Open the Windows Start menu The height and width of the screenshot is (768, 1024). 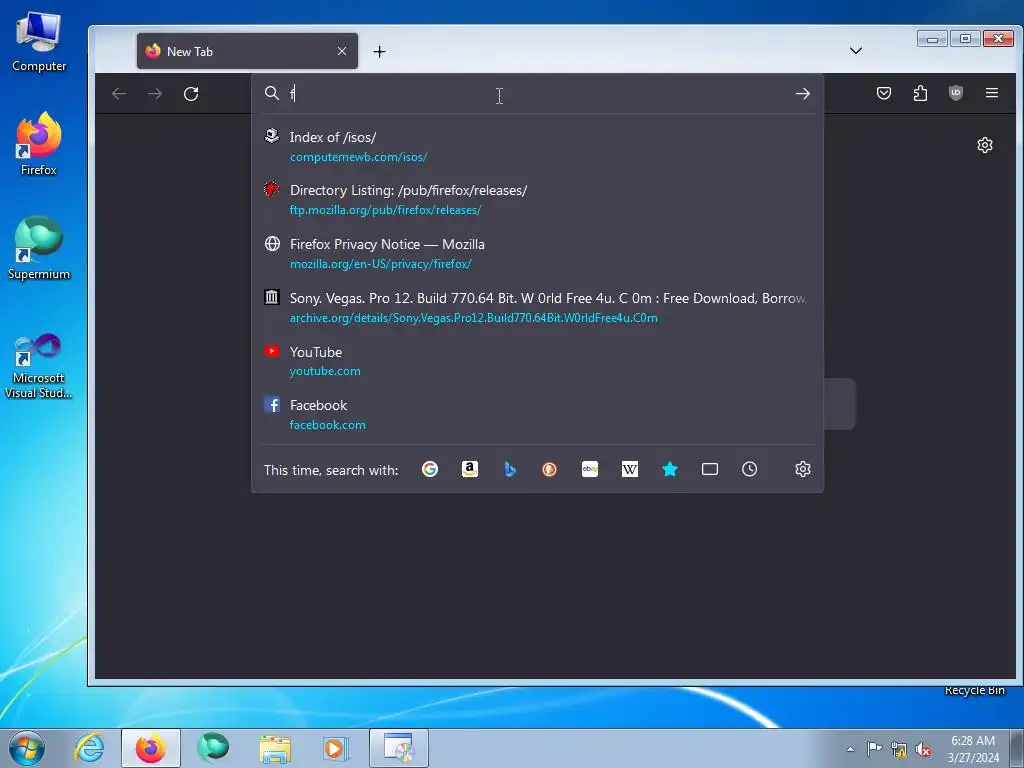[27, 748]
